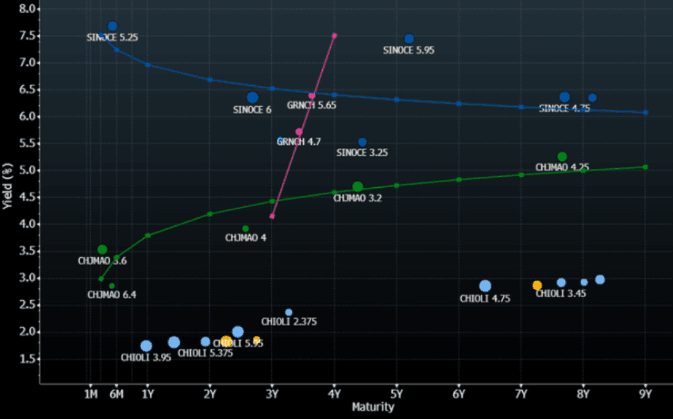Select the green curve node at 9Y
Screen dimensions: 673x419
pyautogui.click(x=646, y=167)
